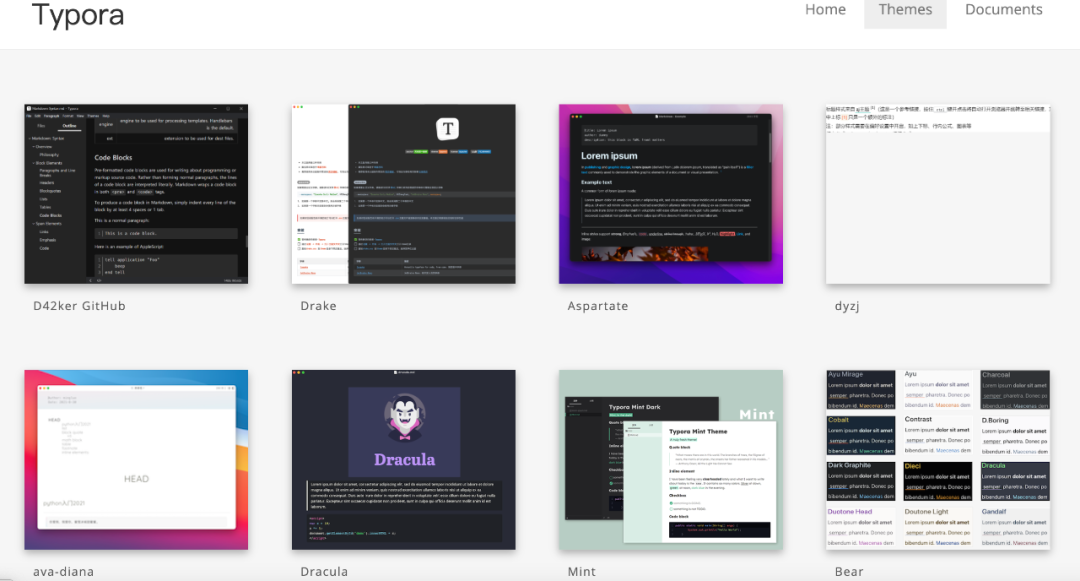Open the Aspartate theme preview image
The height and width of the screenshot is (581, 1080).
671,194
